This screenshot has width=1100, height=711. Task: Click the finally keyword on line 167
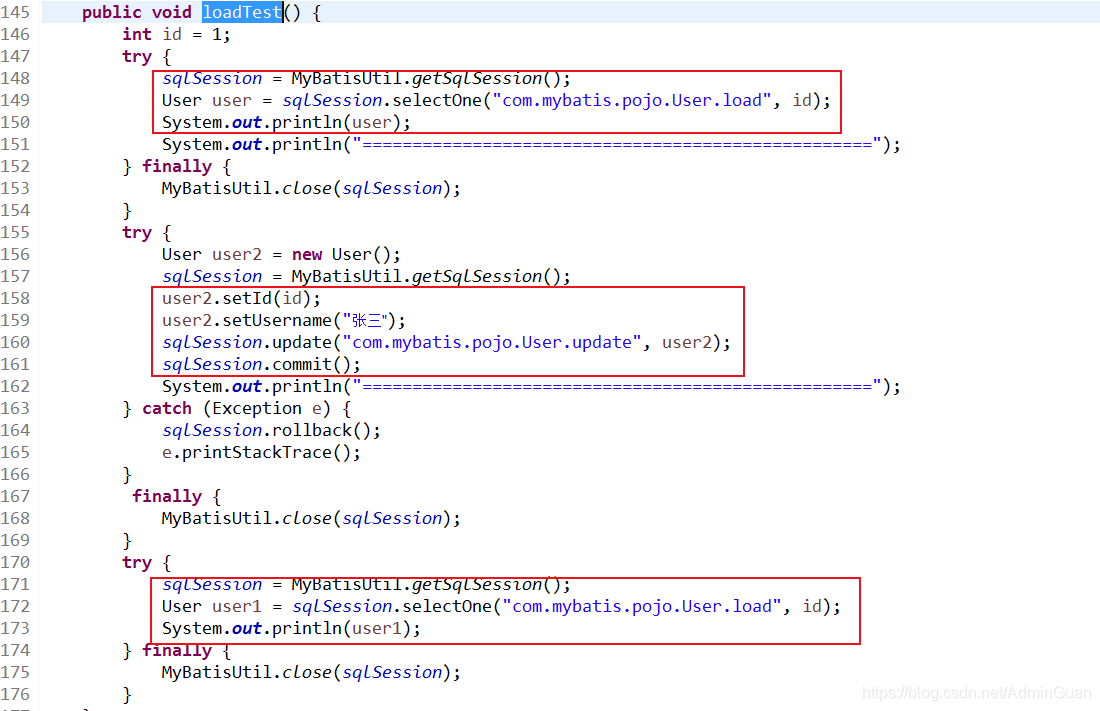point(167,496)
